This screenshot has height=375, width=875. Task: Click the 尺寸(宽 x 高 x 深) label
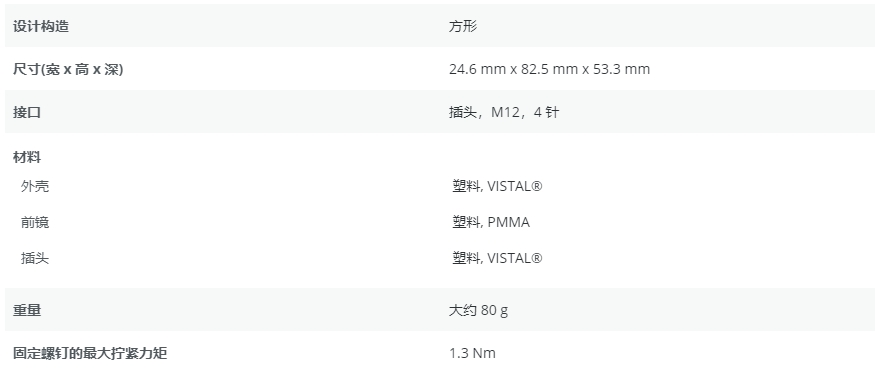(x=68, y=70)
